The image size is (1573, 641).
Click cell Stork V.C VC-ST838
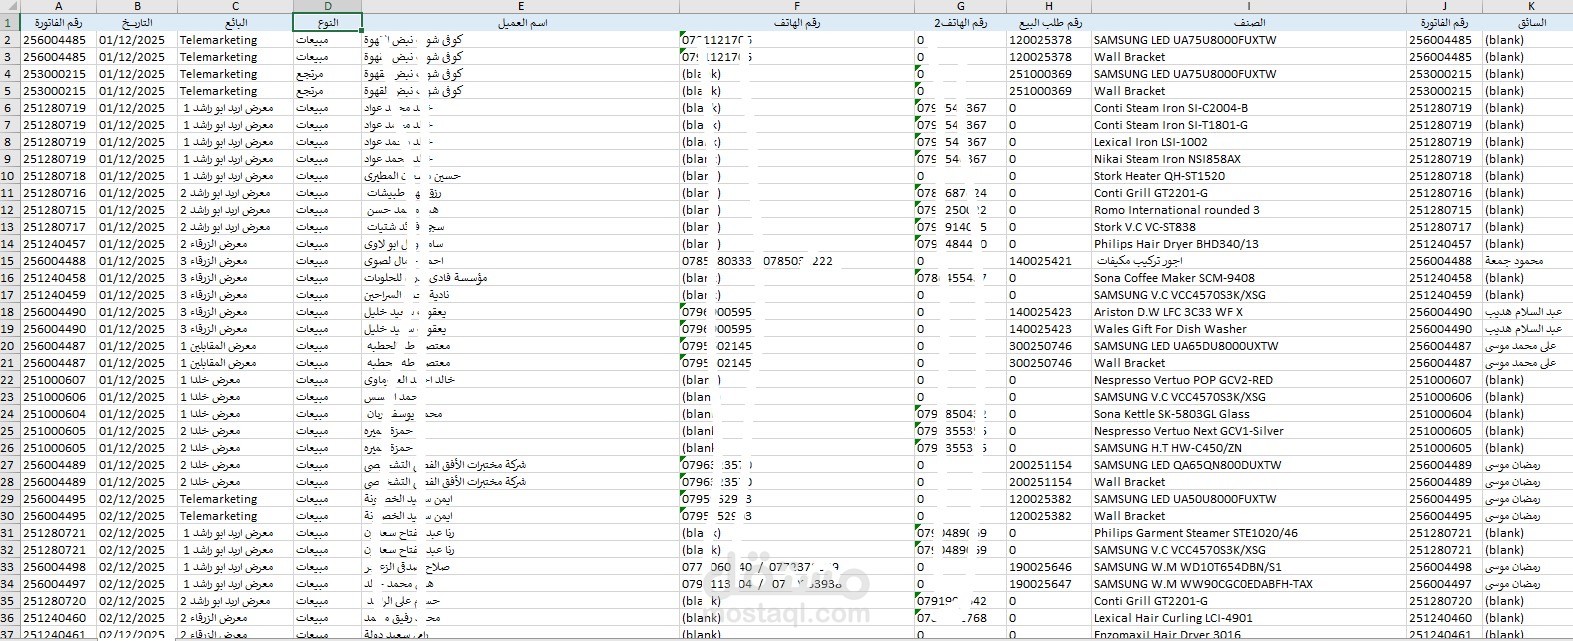point(1249,227)
